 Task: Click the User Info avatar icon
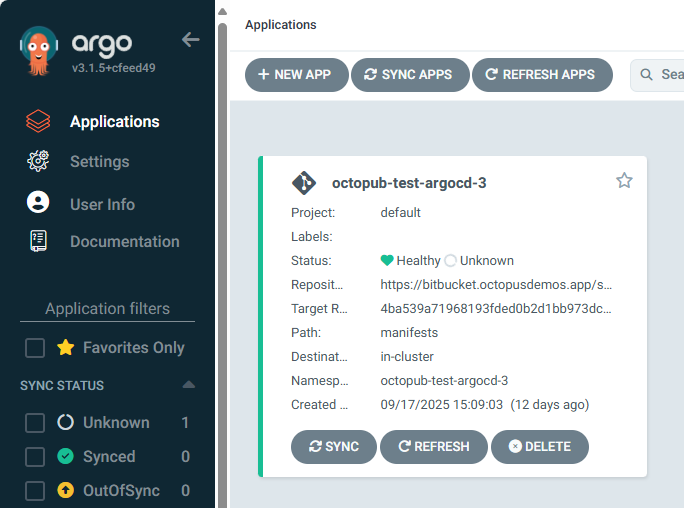click(x=38, y=203)
